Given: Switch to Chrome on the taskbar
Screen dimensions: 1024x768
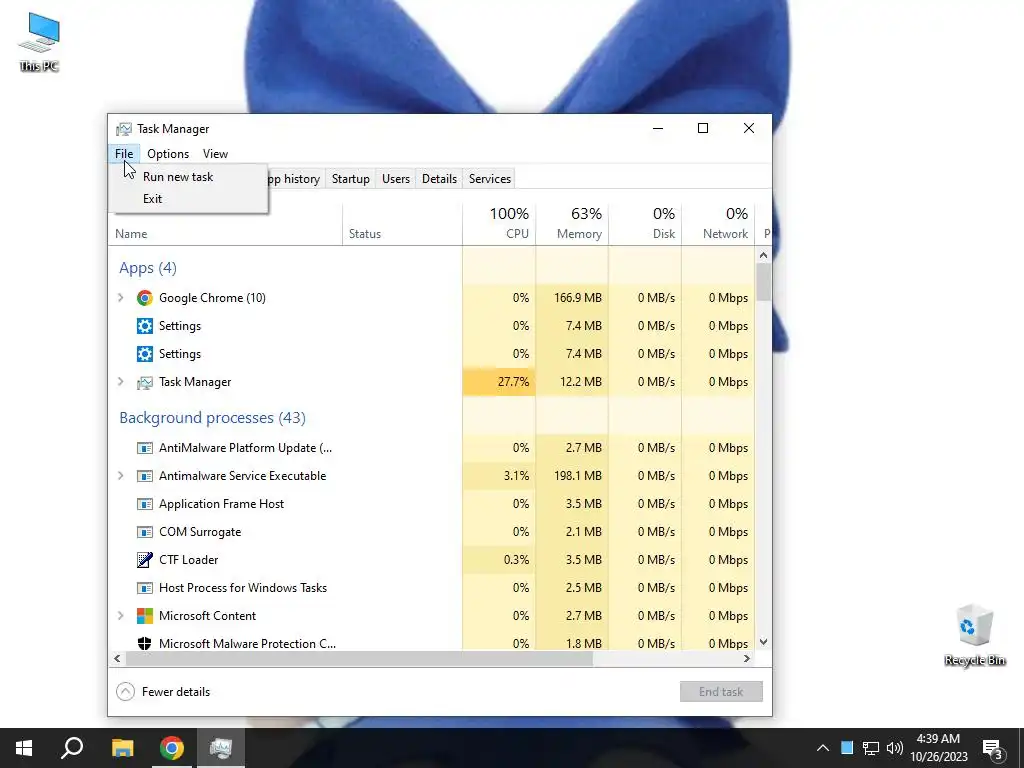Looking at the screenshot, I should [x=172, y=748].
